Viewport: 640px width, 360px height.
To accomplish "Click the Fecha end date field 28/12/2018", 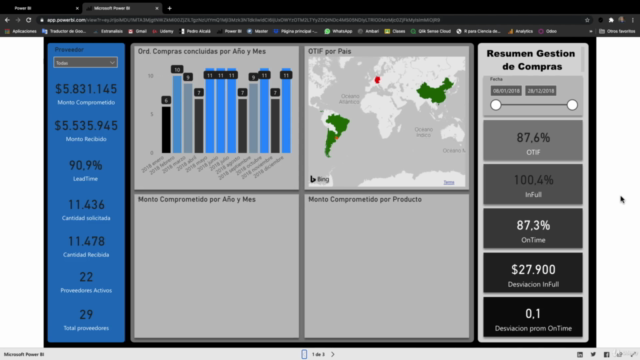I will coord(541,91).
